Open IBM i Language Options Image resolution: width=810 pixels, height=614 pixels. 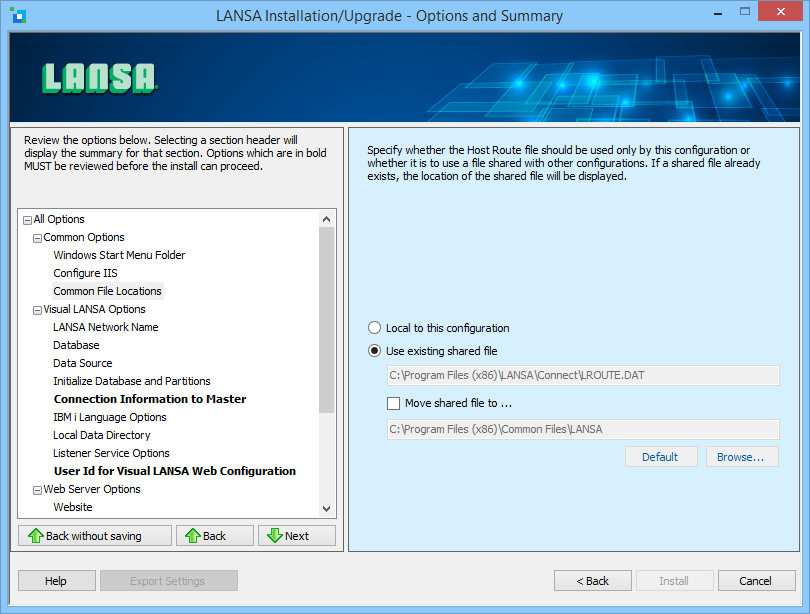[110, 417]
